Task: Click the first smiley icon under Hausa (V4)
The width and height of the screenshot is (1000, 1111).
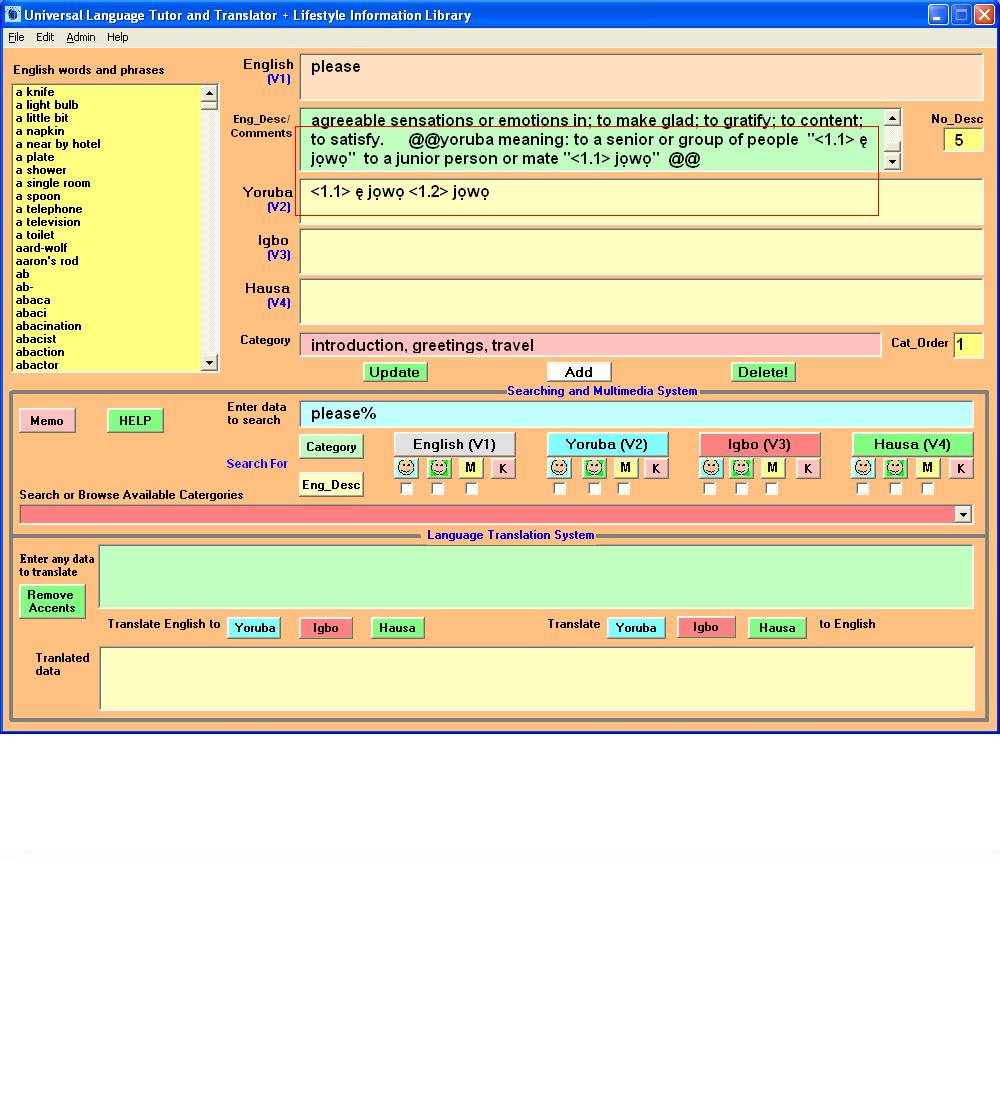Action: pyautogui.click(x=862, y=468)
